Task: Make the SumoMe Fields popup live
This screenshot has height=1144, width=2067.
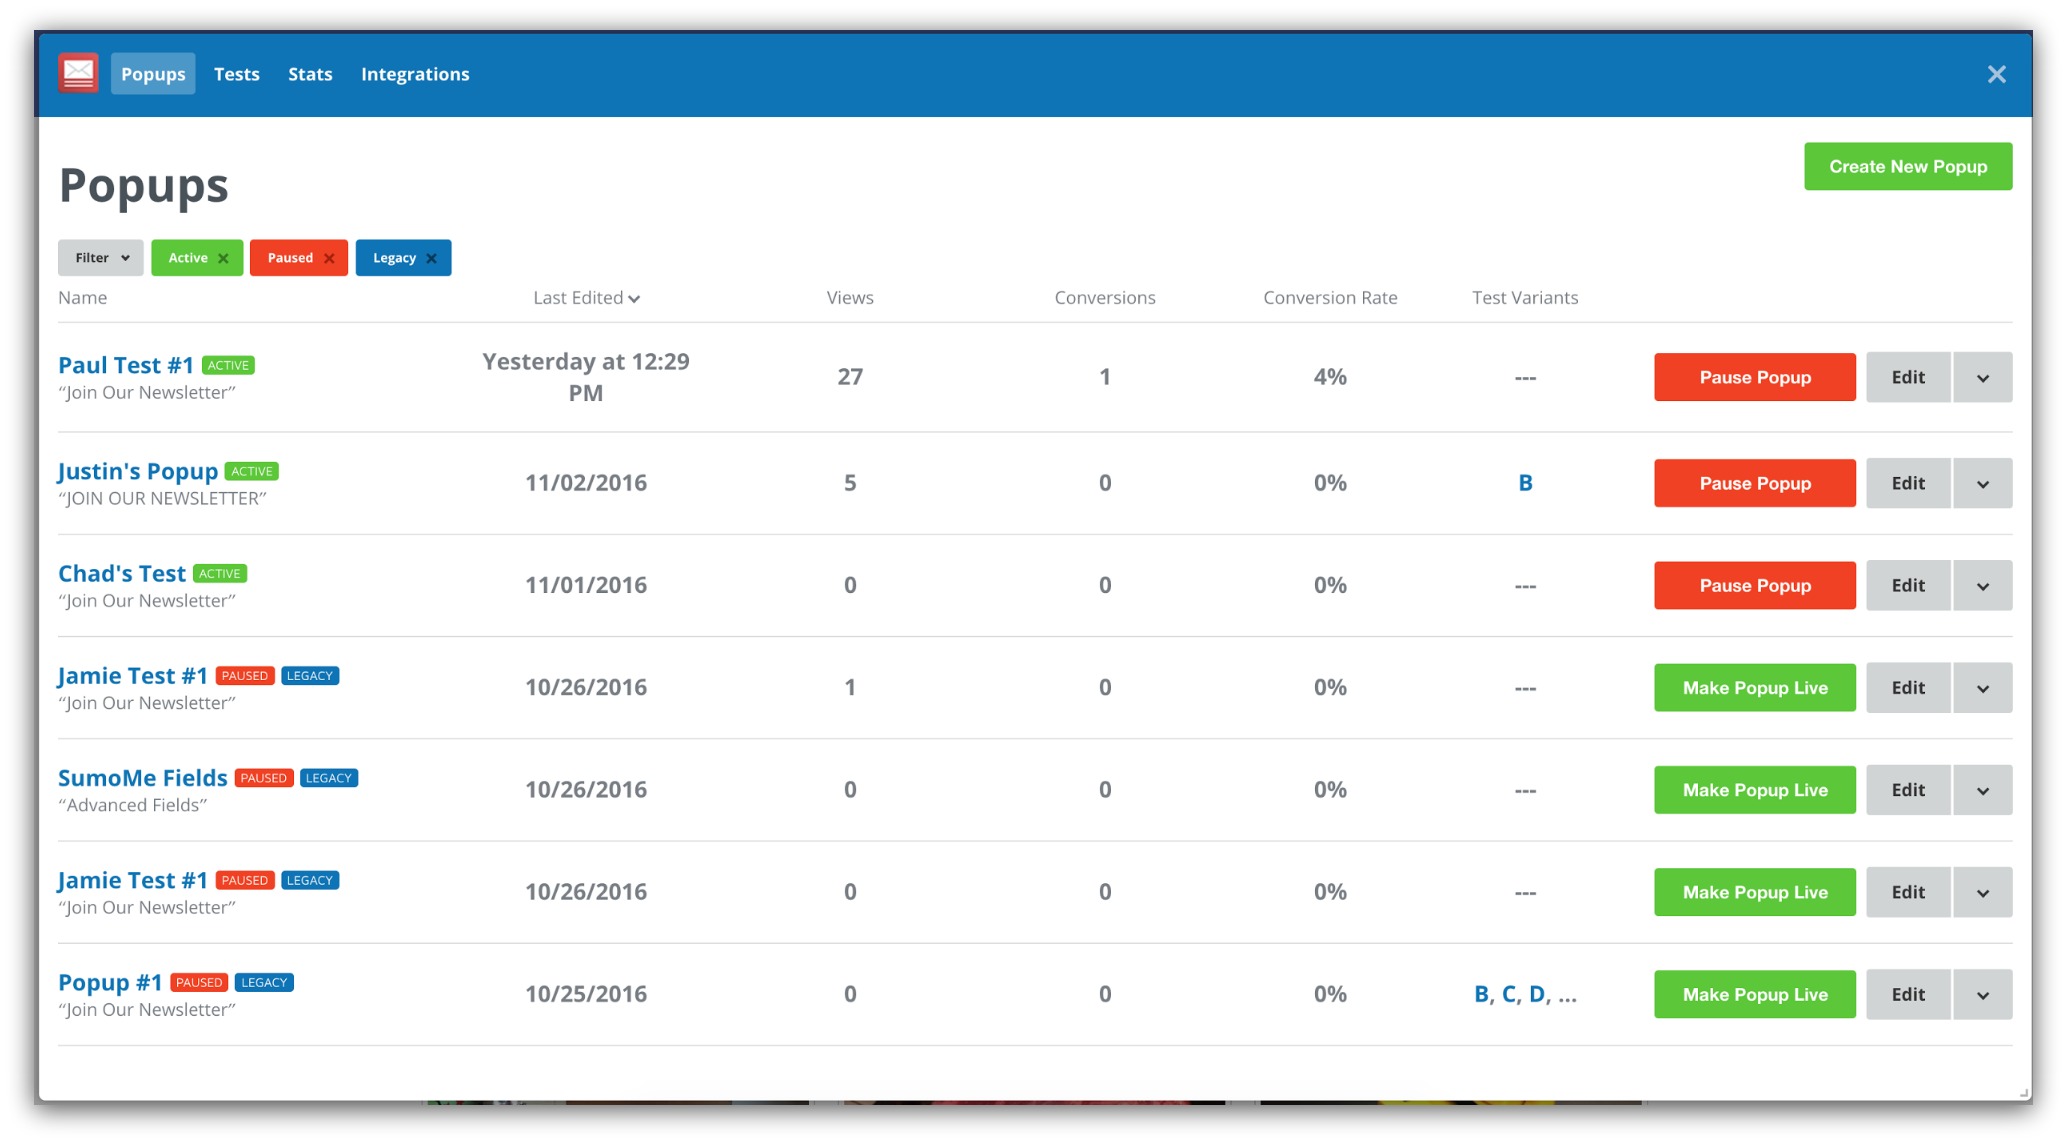Action: (x=1754, y=790)
